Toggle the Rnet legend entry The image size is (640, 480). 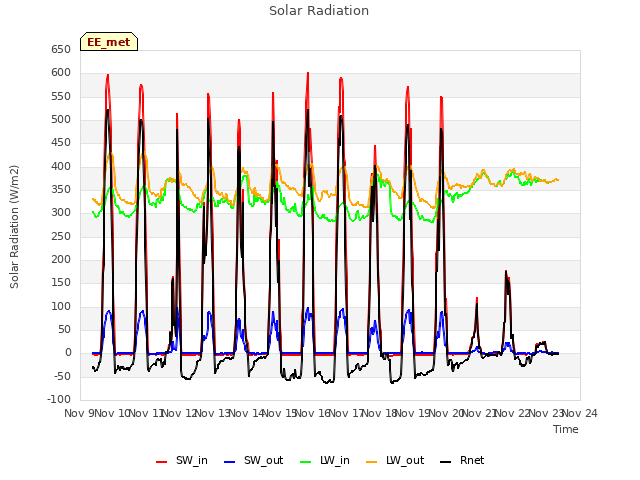(x=462, y=461)
